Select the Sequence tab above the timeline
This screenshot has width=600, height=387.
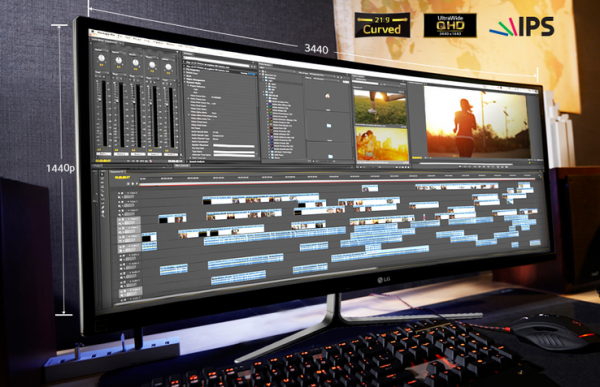(x=118, y=171)
